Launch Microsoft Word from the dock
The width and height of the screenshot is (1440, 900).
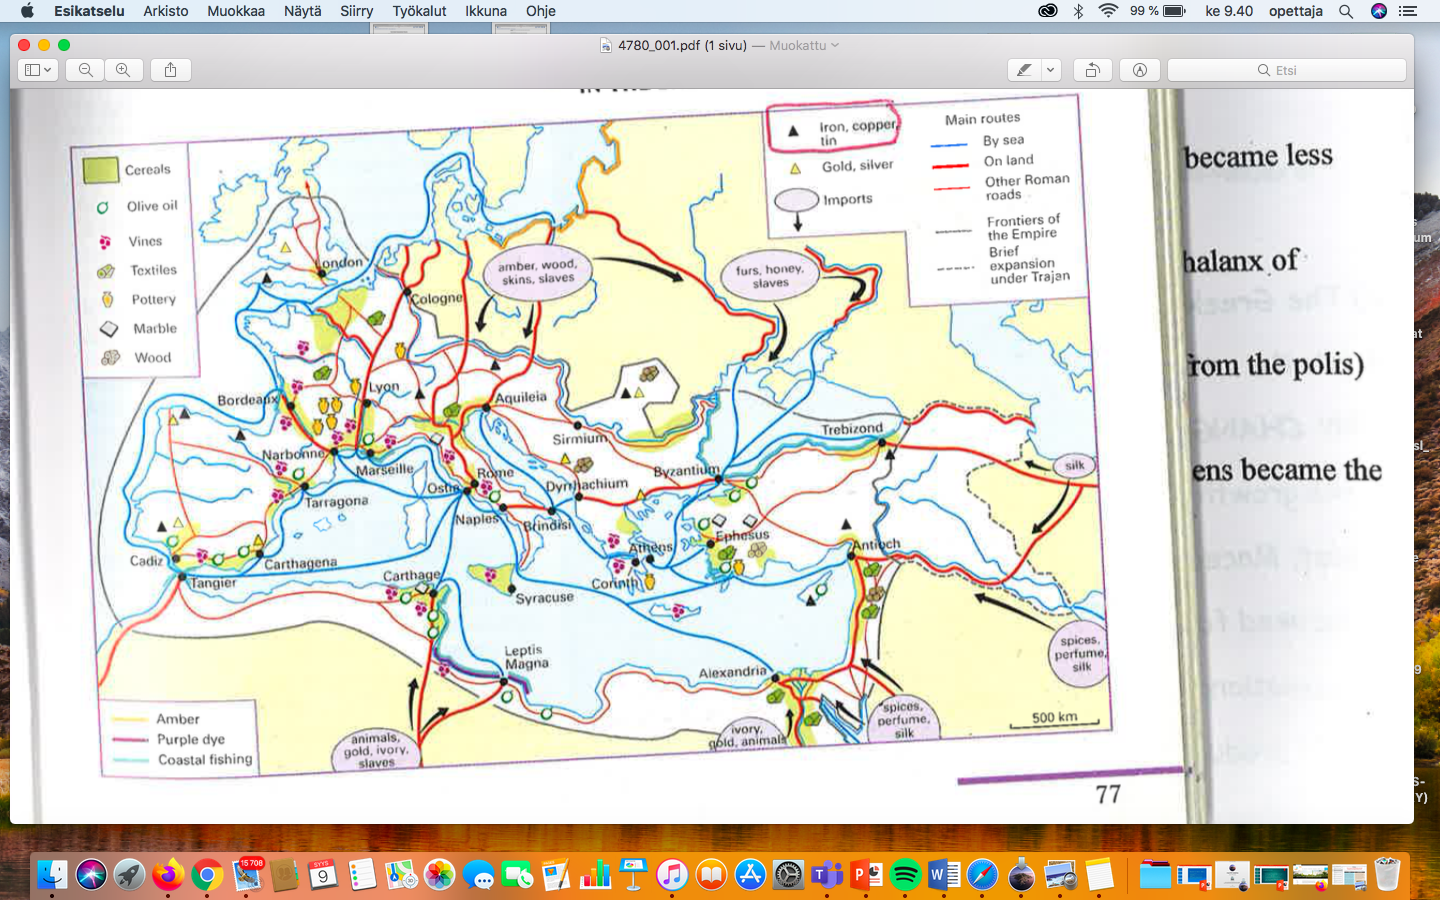click(x=943, y=876)
